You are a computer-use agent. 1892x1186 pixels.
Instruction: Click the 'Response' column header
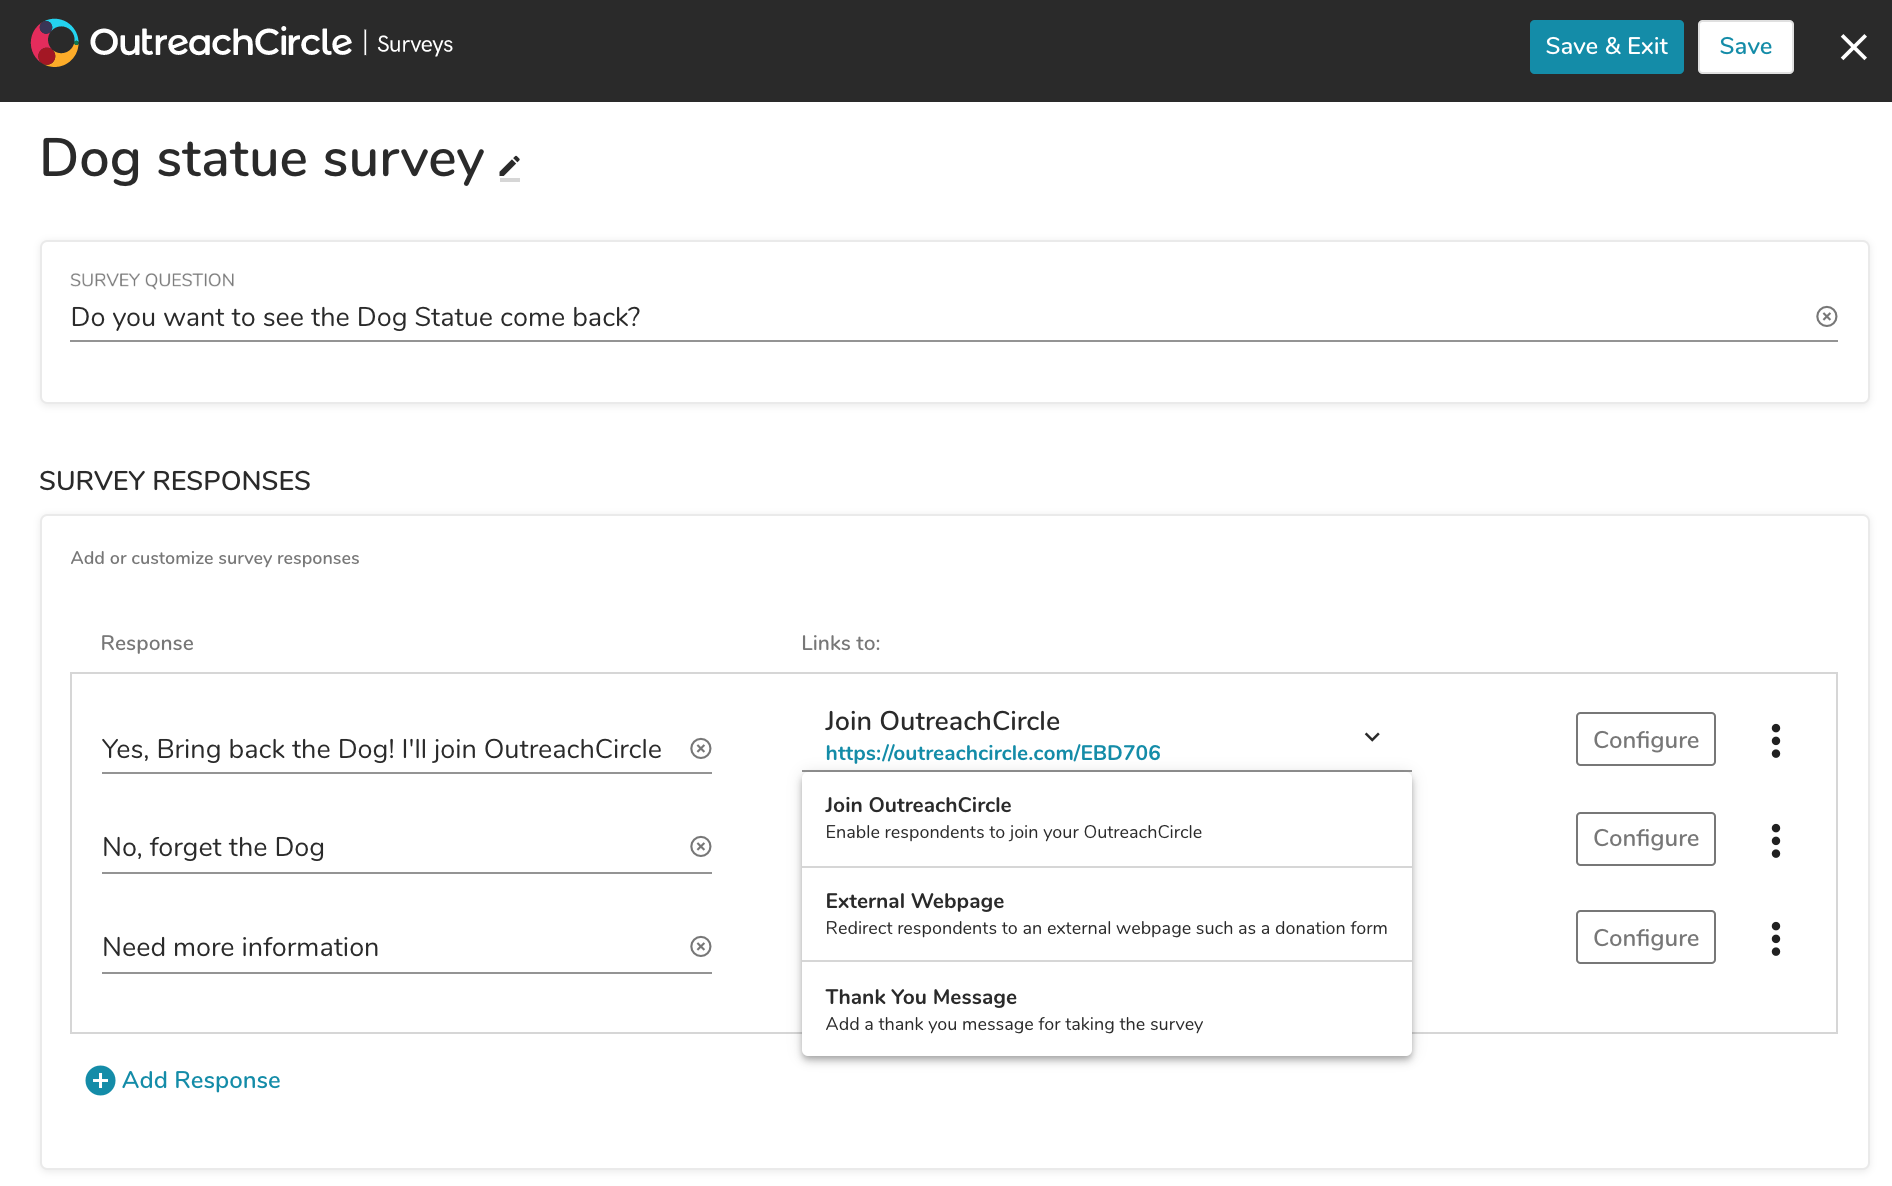click(x=147, y=643)
